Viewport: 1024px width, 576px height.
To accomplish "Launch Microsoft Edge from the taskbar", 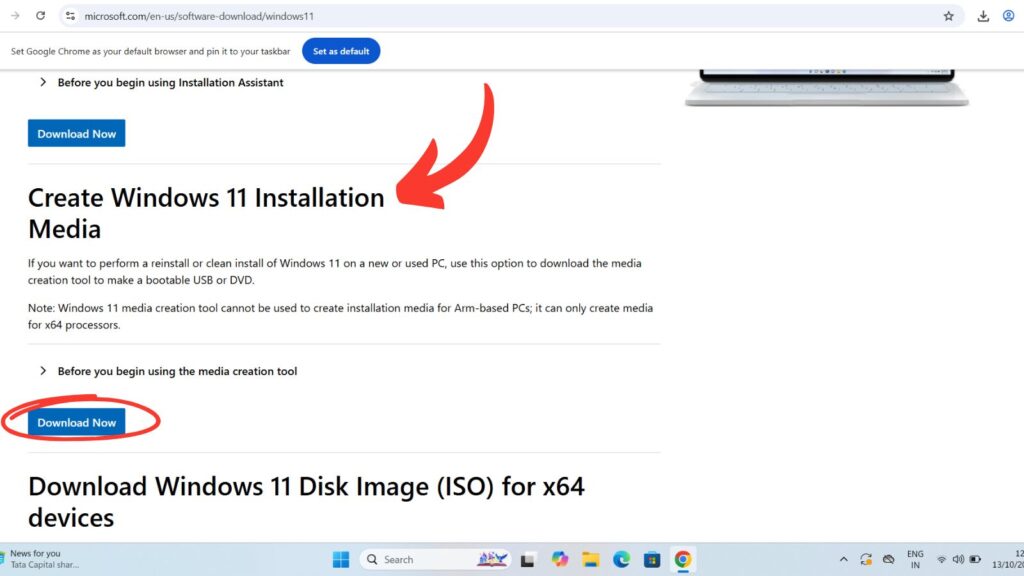I will click(621, 559).
